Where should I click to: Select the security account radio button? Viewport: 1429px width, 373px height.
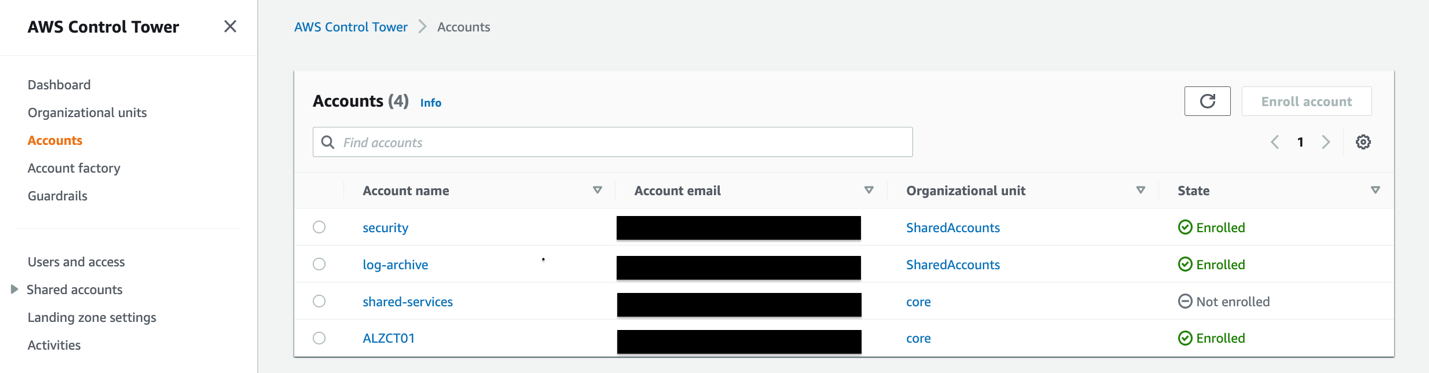pos(319,227)
